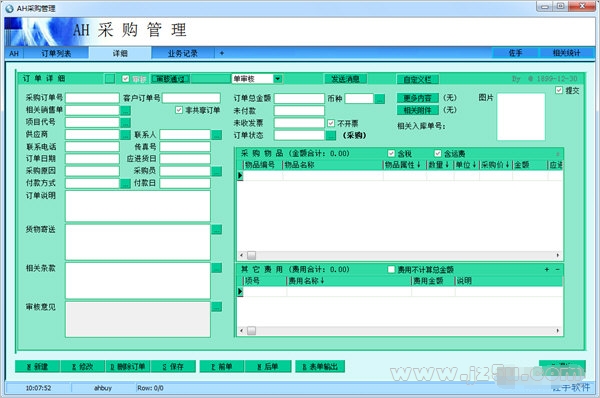Click scrollbar thumb of 其它费用 grid
600x398 pixels.
click(251, 330)
